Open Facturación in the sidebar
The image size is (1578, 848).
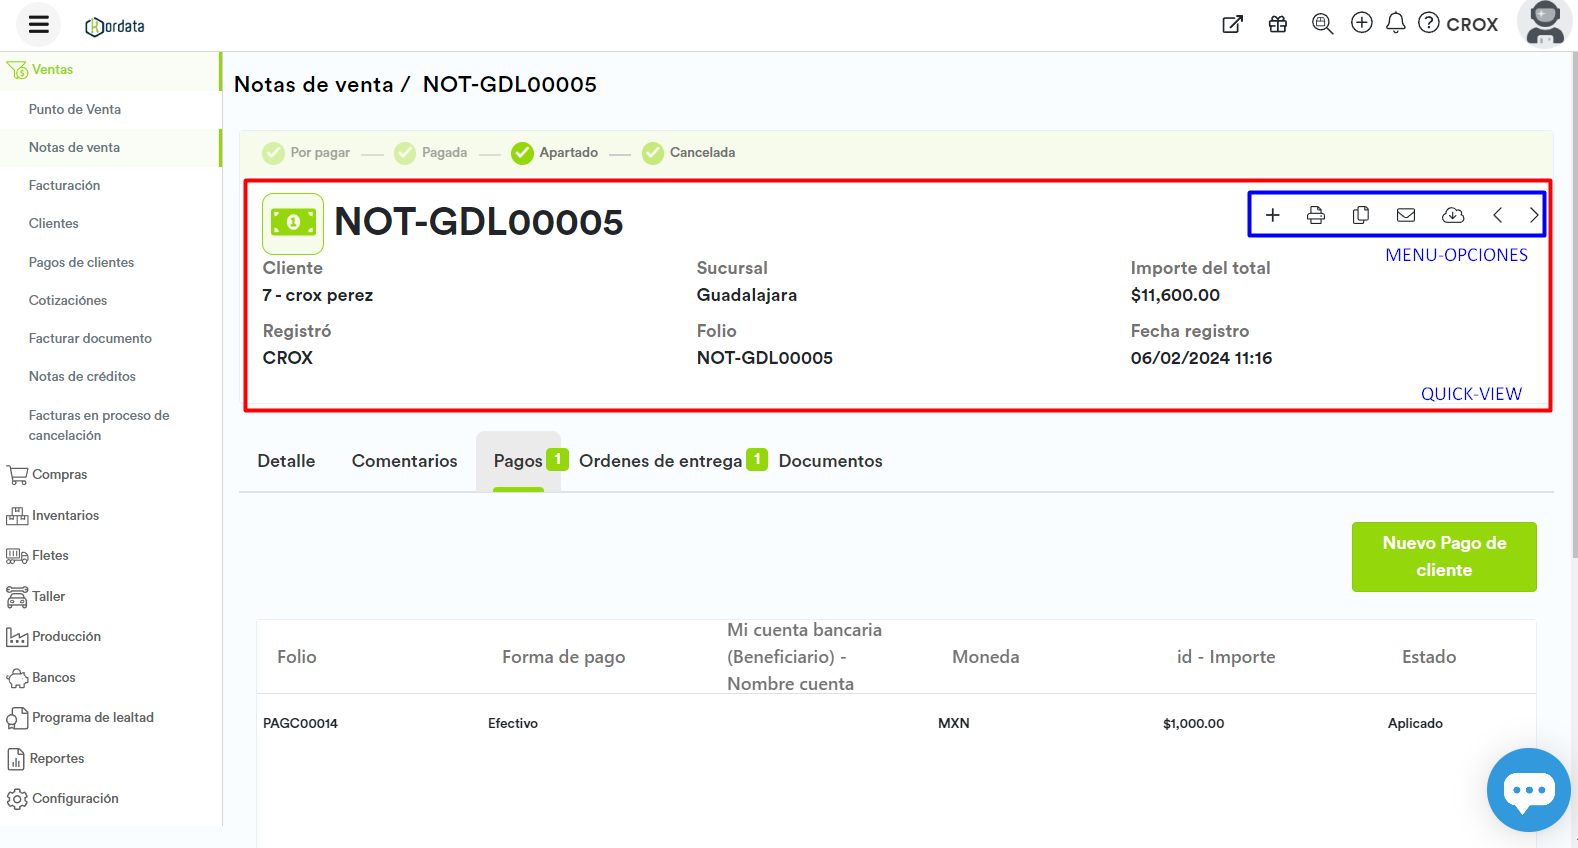point(64,186)
